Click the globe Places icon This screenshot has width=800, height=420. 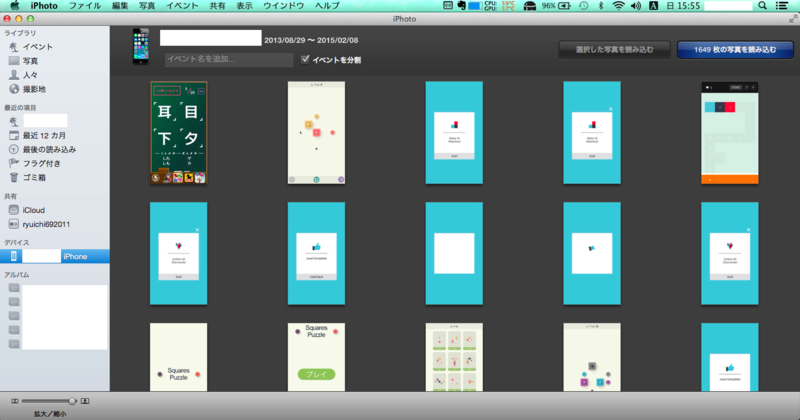tap(14, 89)
